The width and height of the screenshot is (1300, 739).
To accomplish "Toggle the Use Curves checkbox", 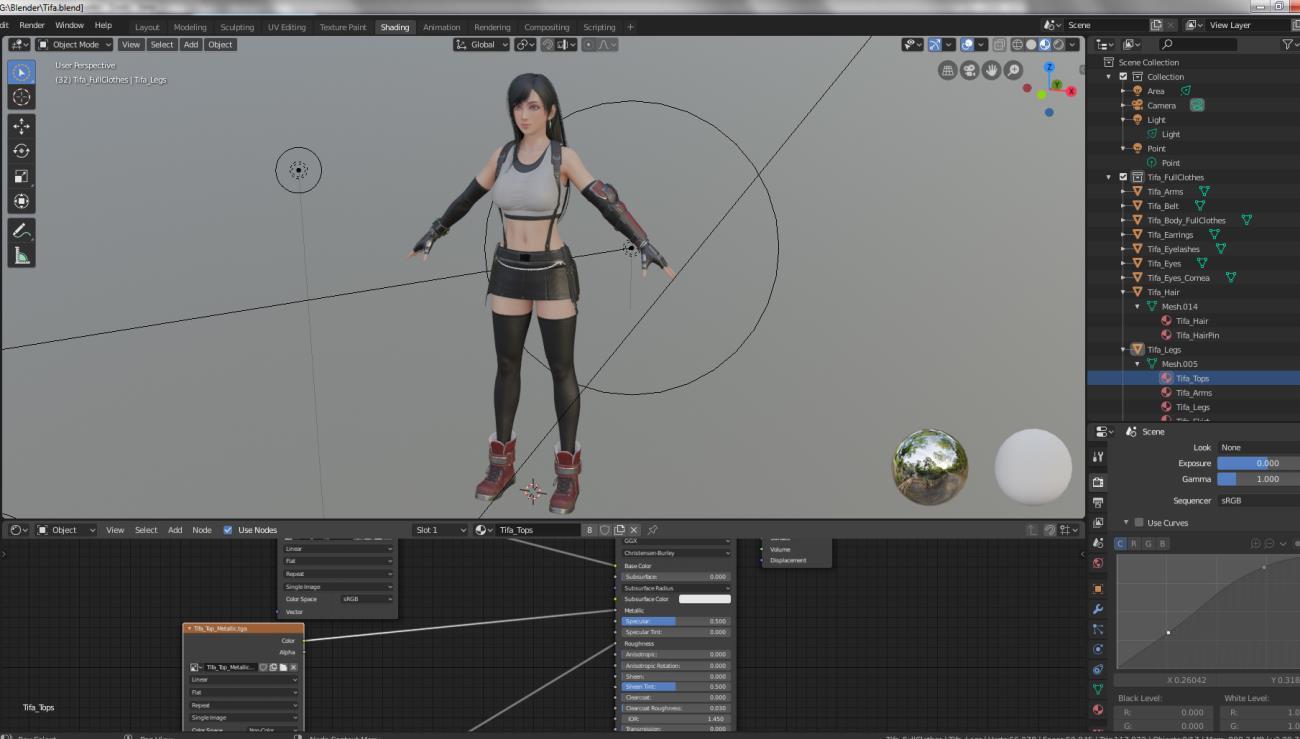I will (x=1137, y=522).
